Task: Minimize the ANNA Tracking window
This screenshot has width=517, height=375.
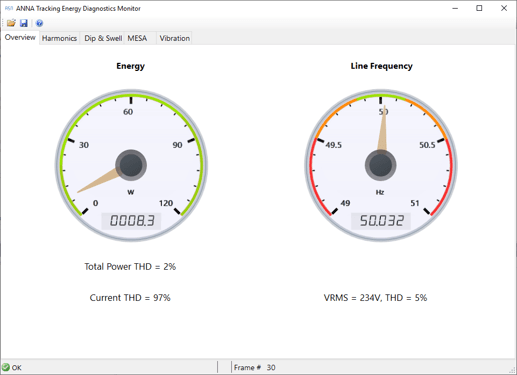Action: click(455, 8)
